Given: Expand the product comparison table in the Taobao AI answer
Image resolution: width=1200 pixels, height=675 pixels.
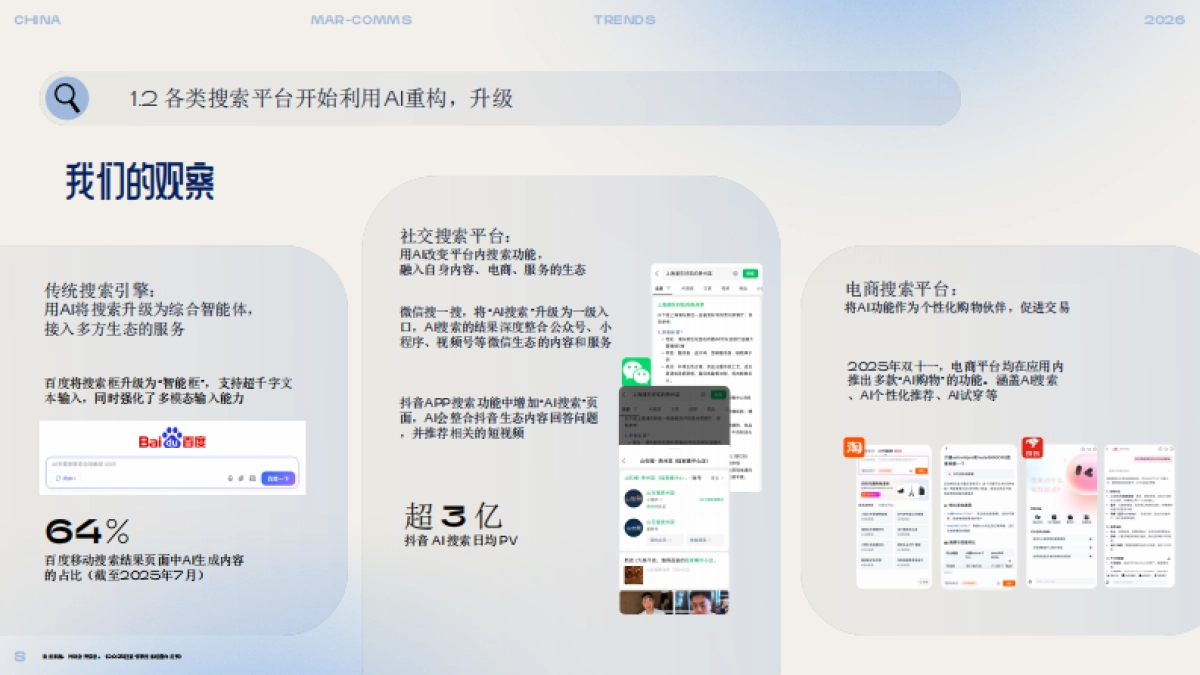Looking at the screenshot, I should click(x=1009, y=560).
